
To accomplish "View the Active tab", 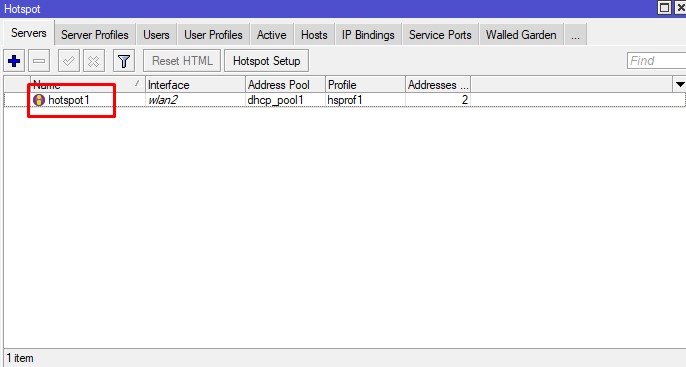I will coord(271,35).
